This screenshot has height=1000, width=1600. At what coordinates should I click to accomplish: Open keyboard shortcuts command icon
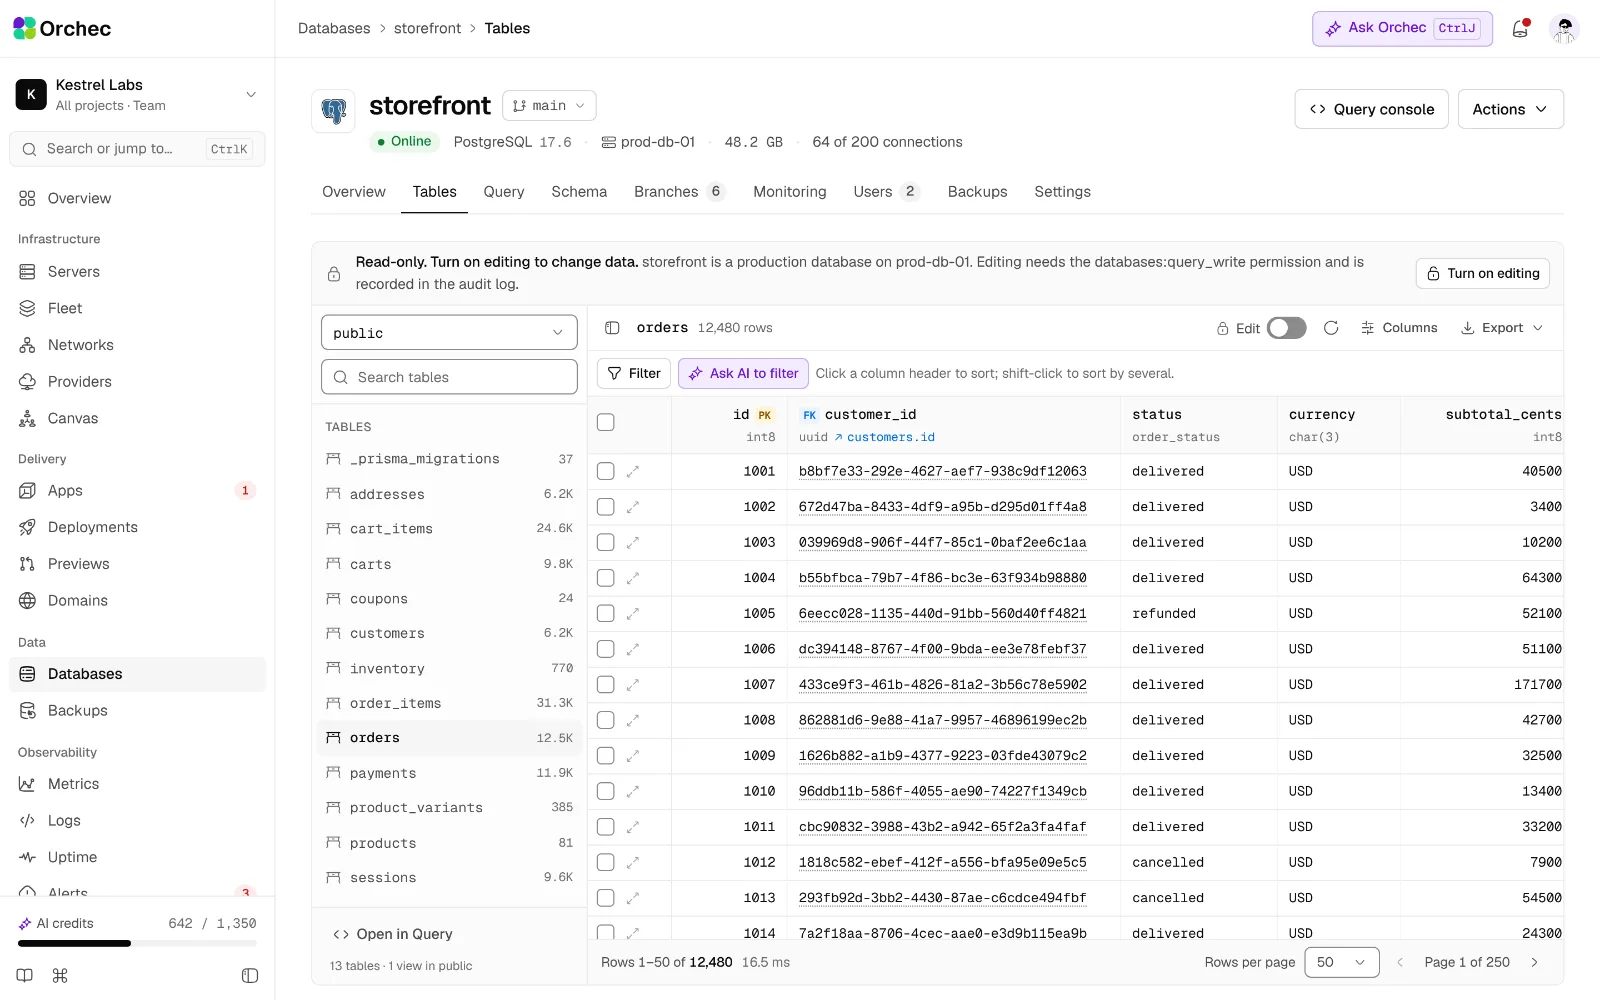tap(60, 975)
